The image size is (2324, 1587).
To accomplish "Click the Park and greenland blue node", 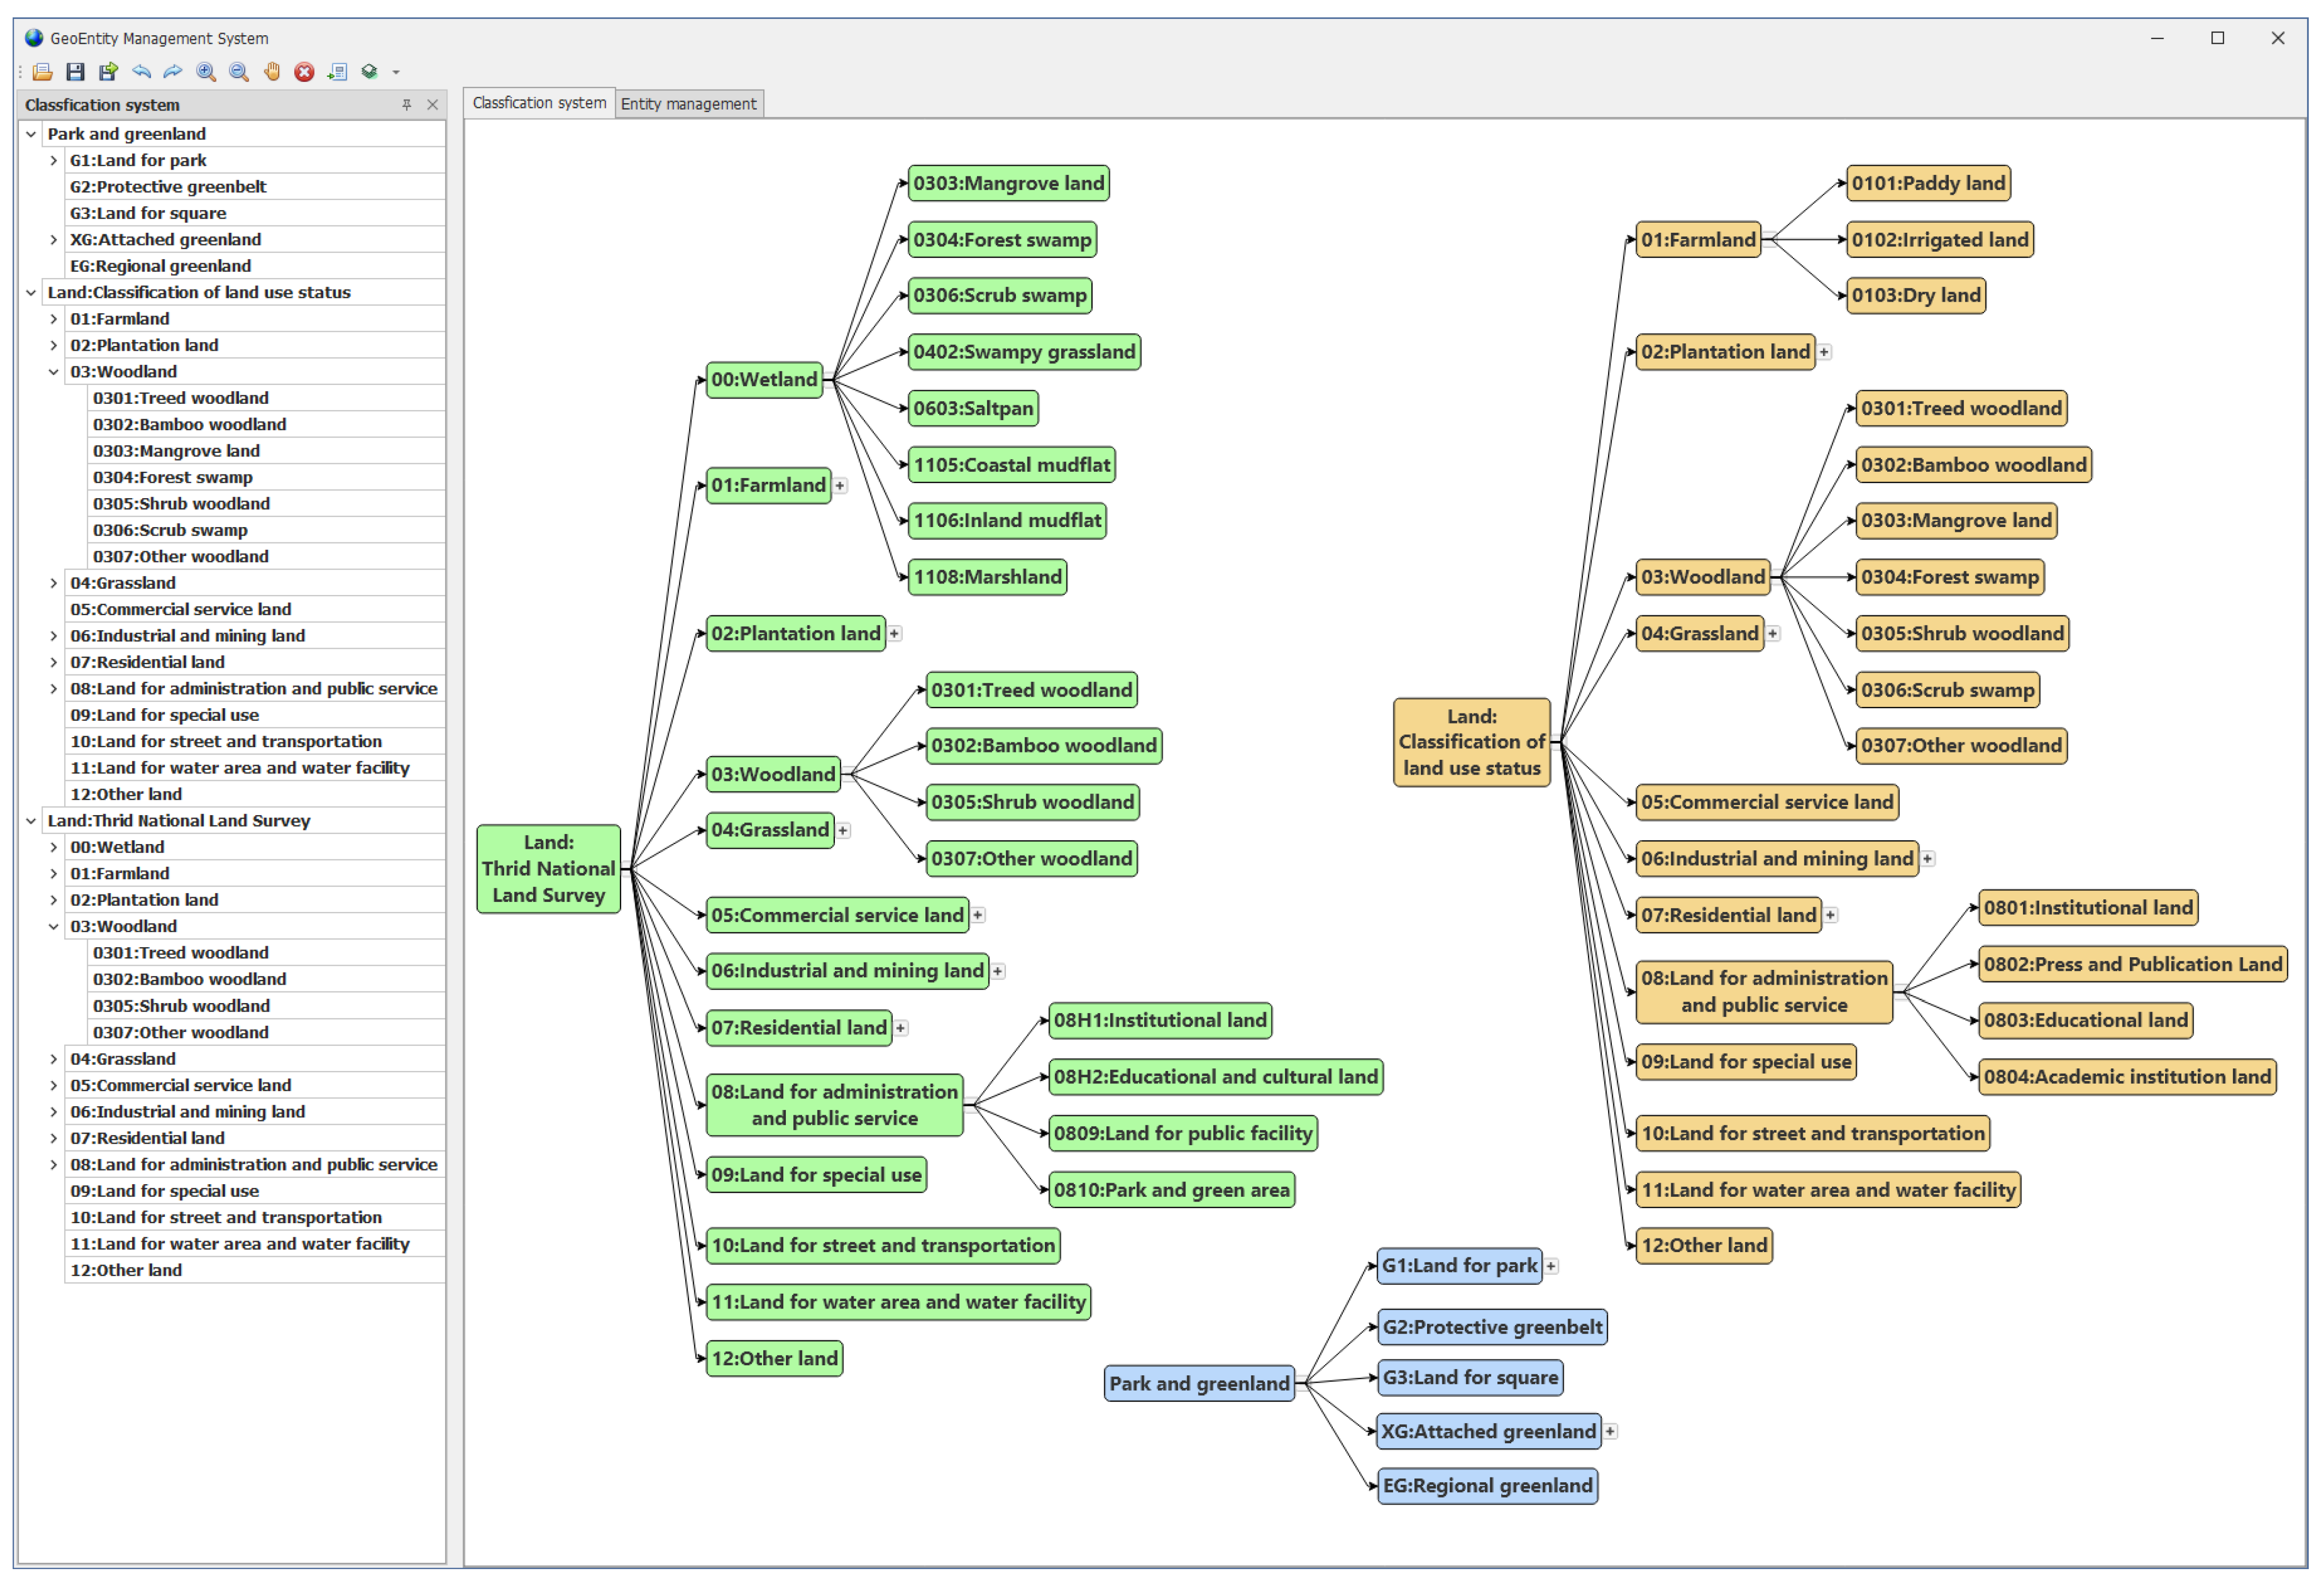I will [x=1199, y=1384].
